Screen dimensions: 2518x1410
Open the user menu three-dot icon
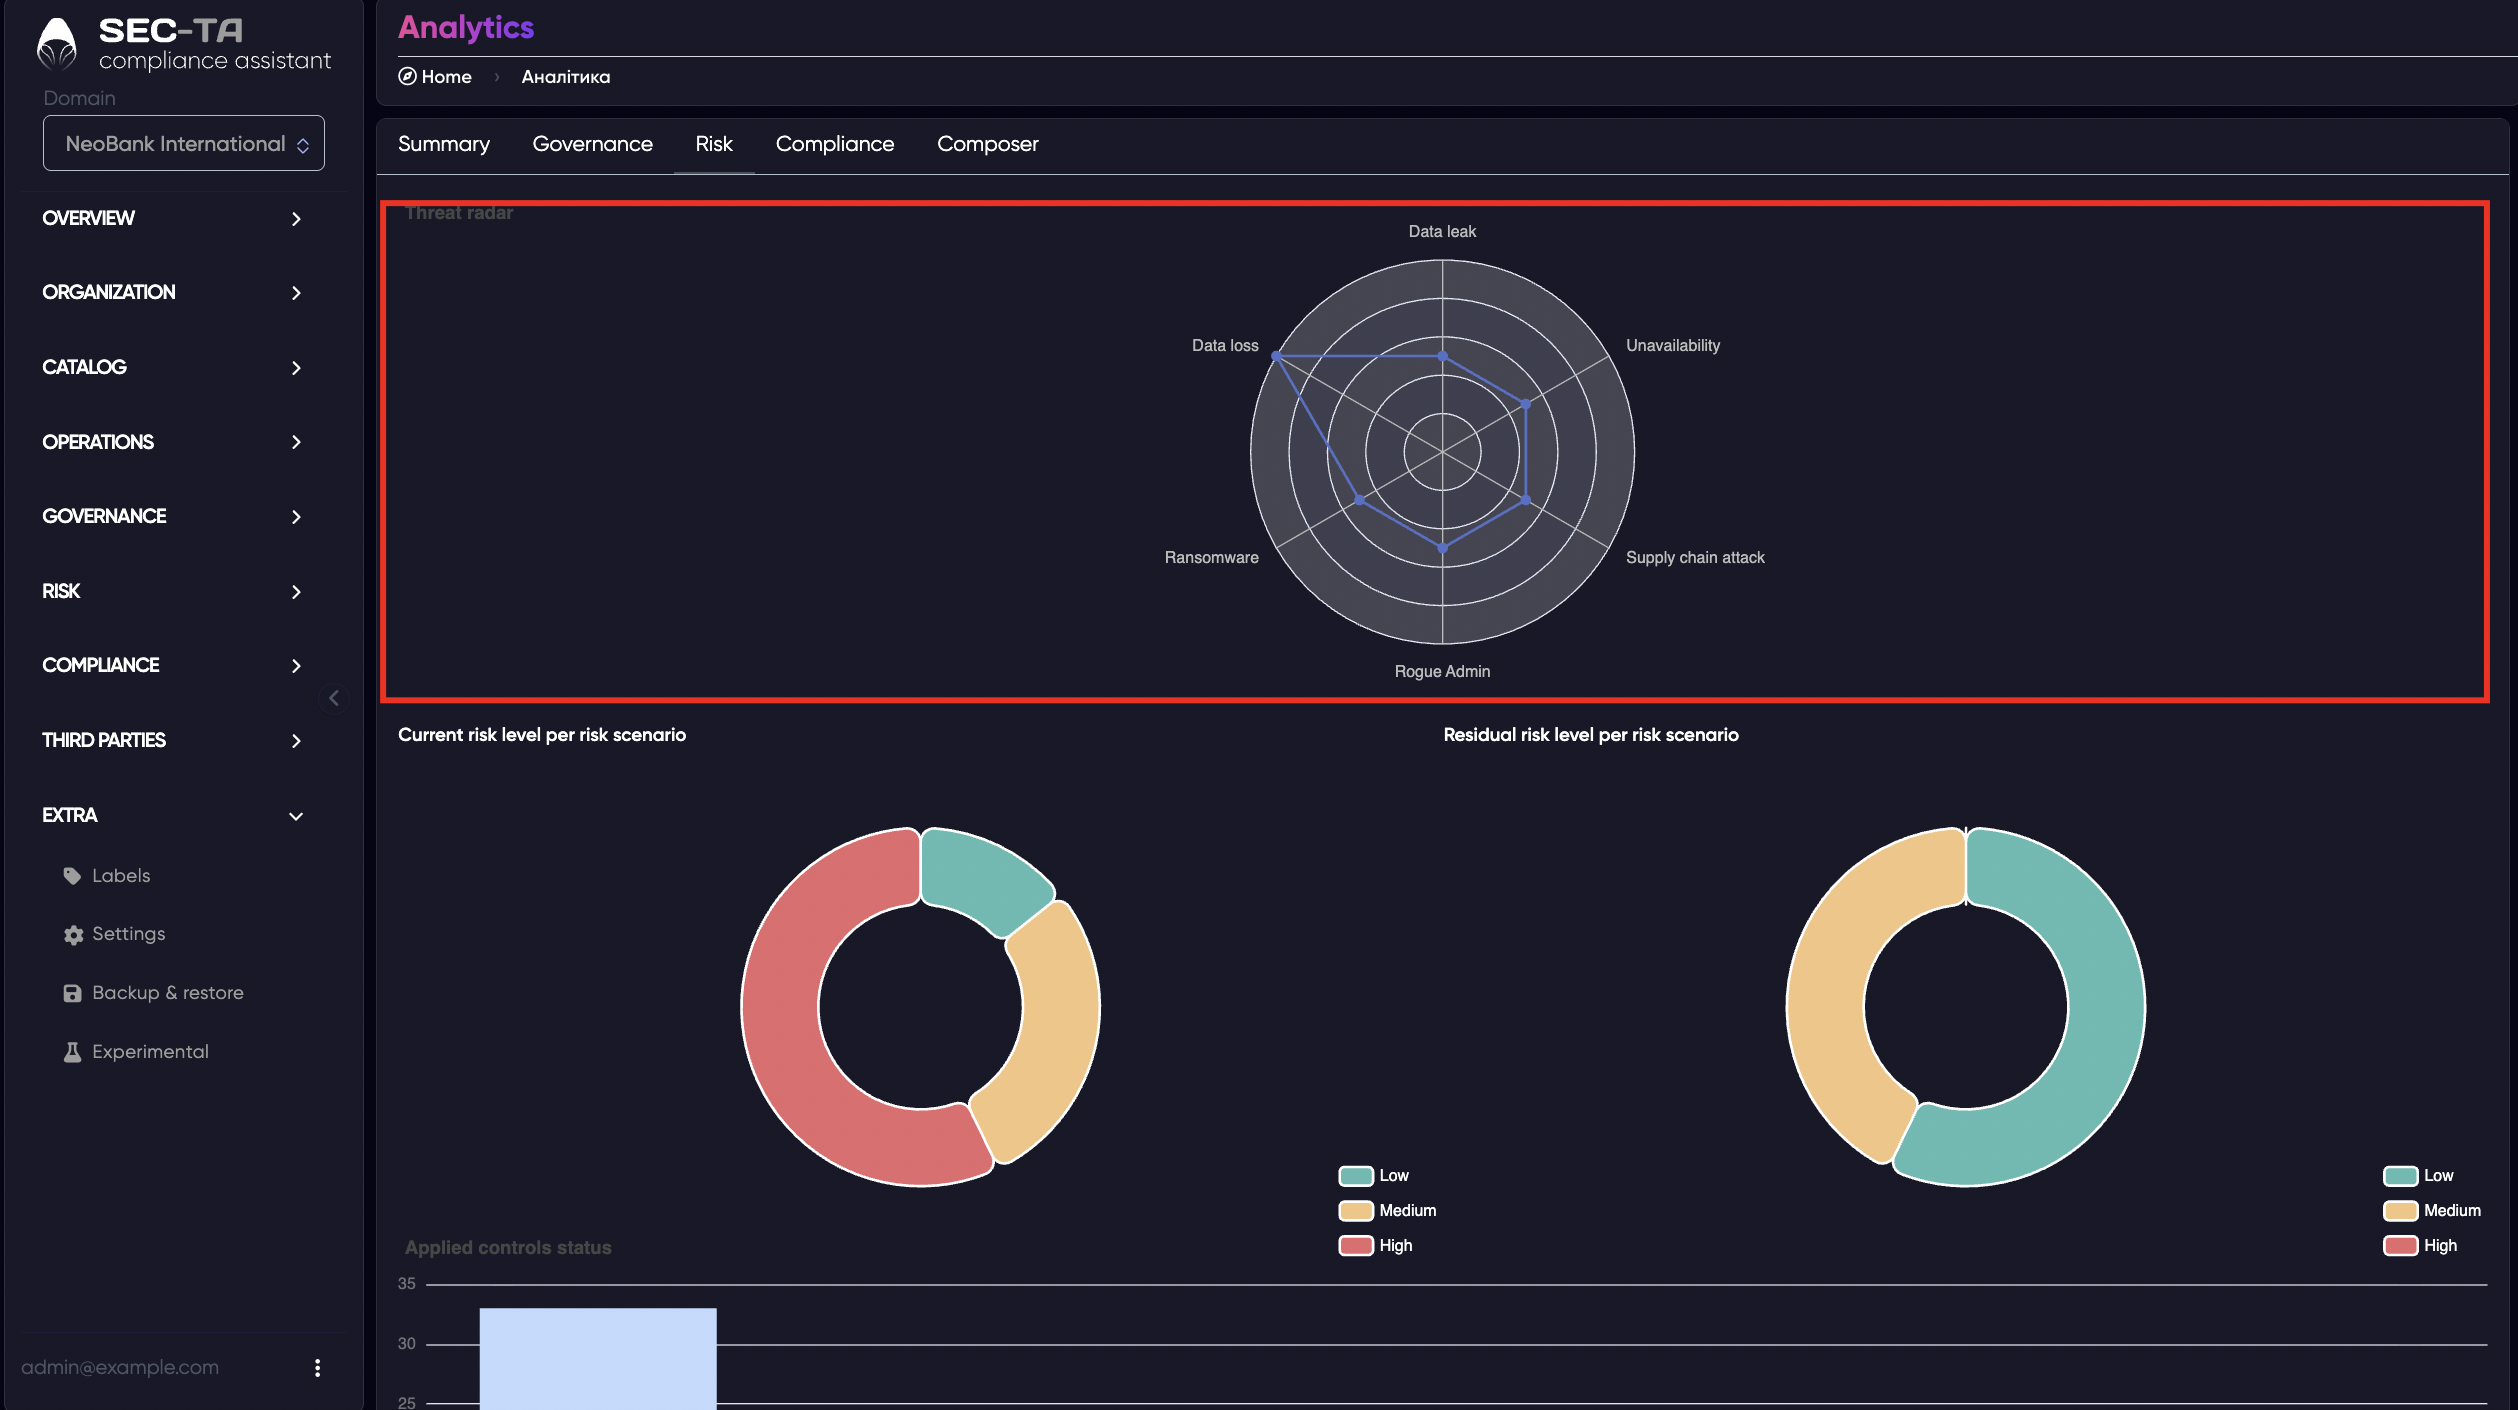pyautogui.click(x=317, y=1368)
